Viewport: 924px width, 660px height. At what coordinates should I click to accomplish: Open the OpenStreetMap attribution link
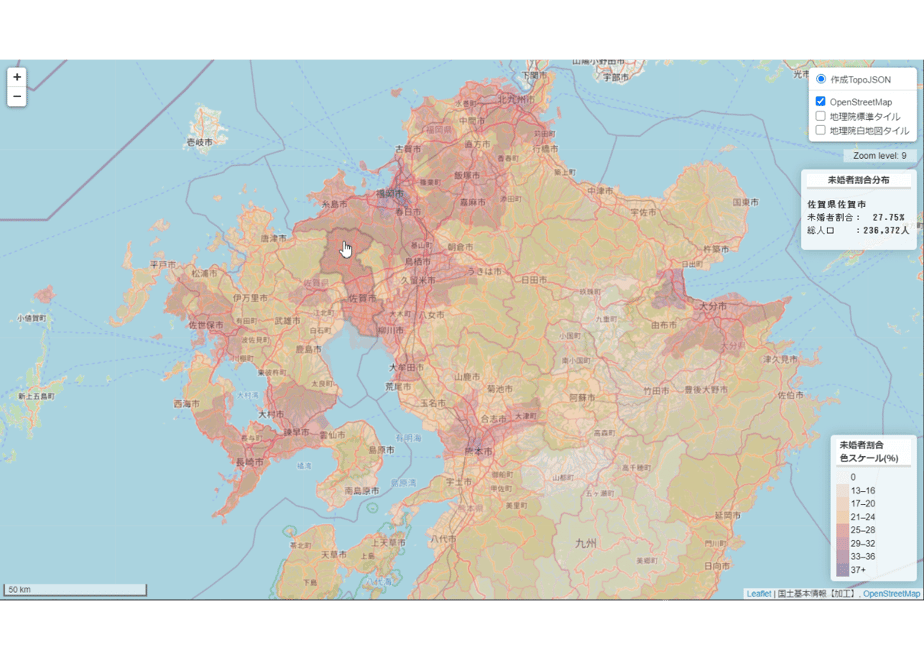click(x=891, y=593)
